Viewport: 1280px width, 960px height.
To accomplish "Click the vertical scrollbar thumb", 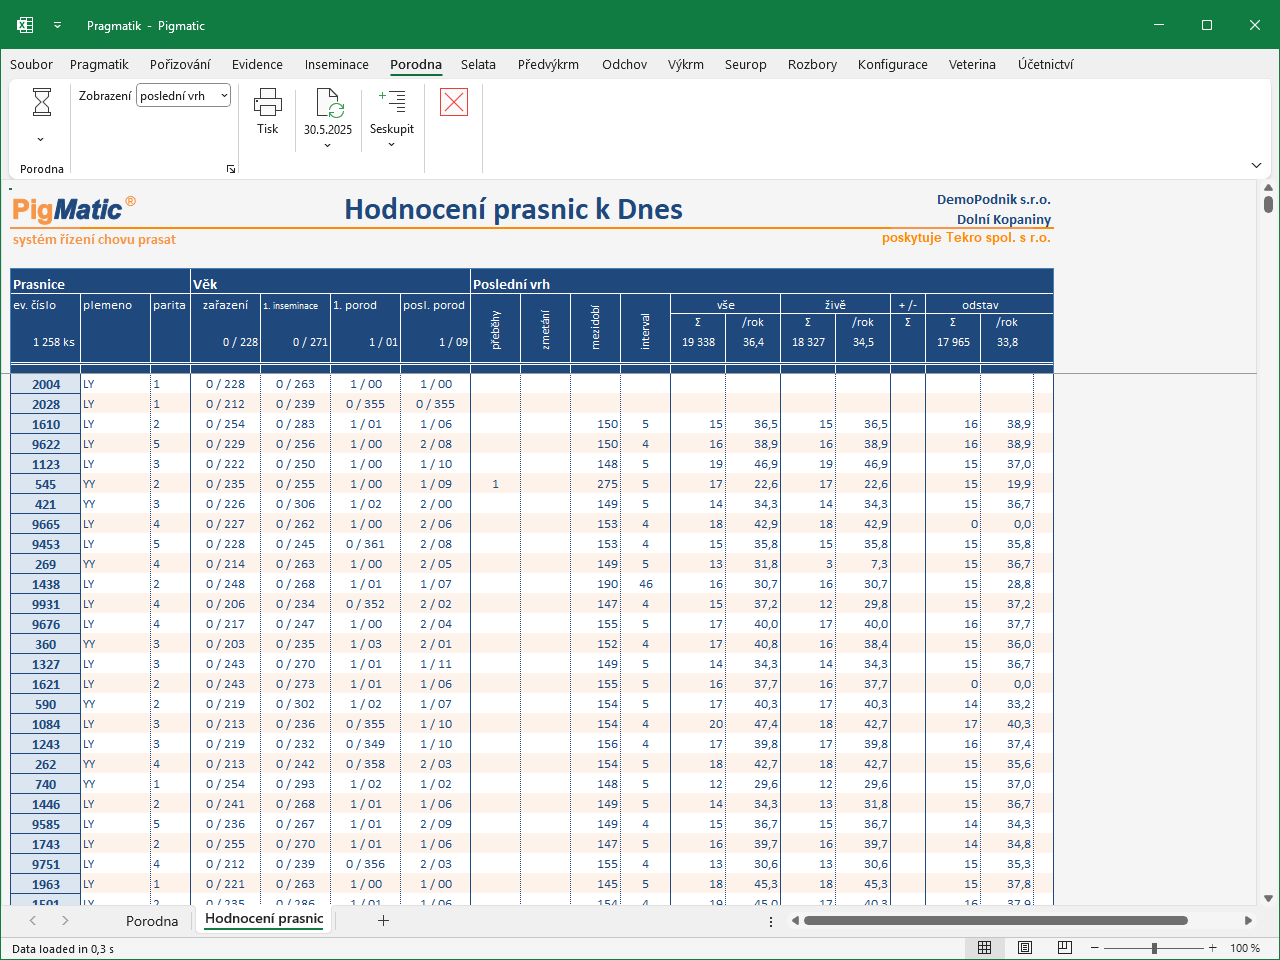I will 1268,204.
